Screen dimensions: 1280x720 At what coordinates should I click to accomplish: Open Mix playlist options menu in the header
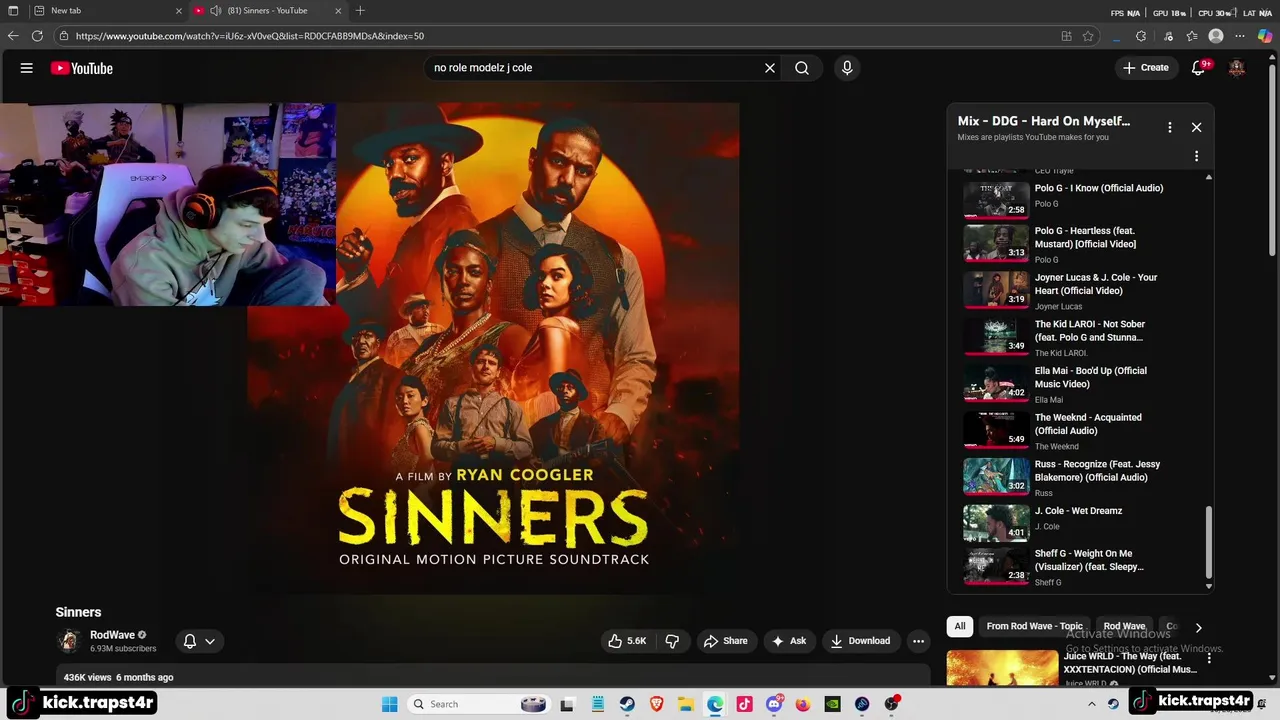coord(1169,127)
